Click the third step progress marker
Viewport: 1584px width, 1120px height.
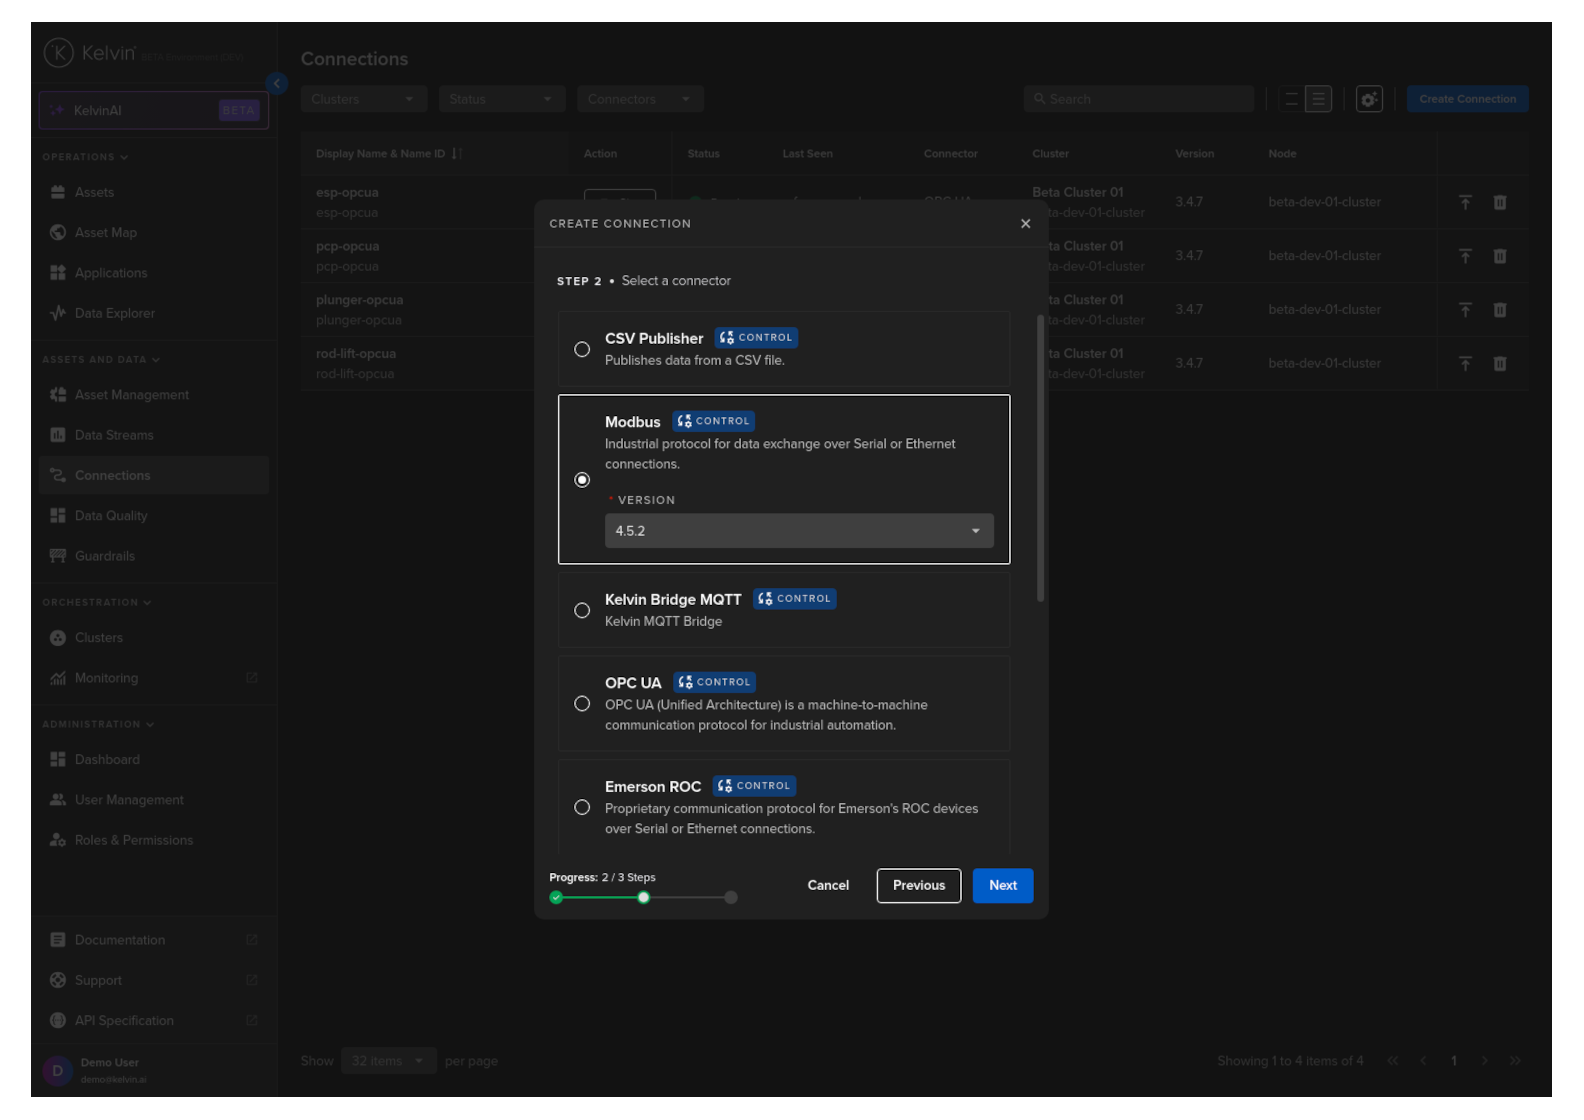pyautogui.click(x=731, y=898)
